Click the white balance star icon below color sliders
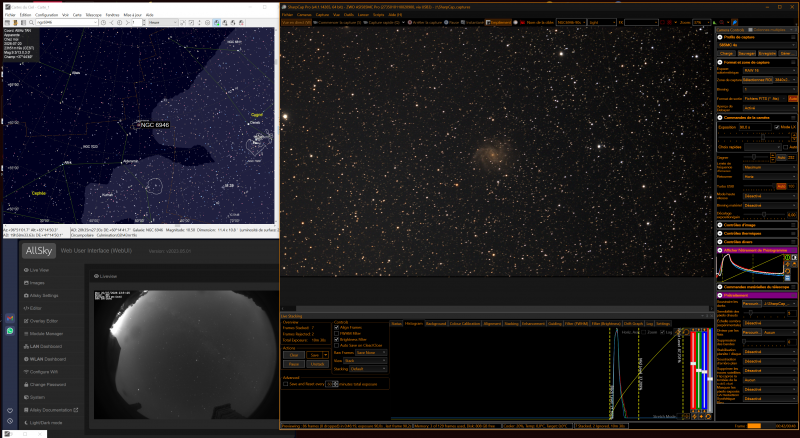Image resolution: width=800 pixels, height=438 pixels. (702, 417)
